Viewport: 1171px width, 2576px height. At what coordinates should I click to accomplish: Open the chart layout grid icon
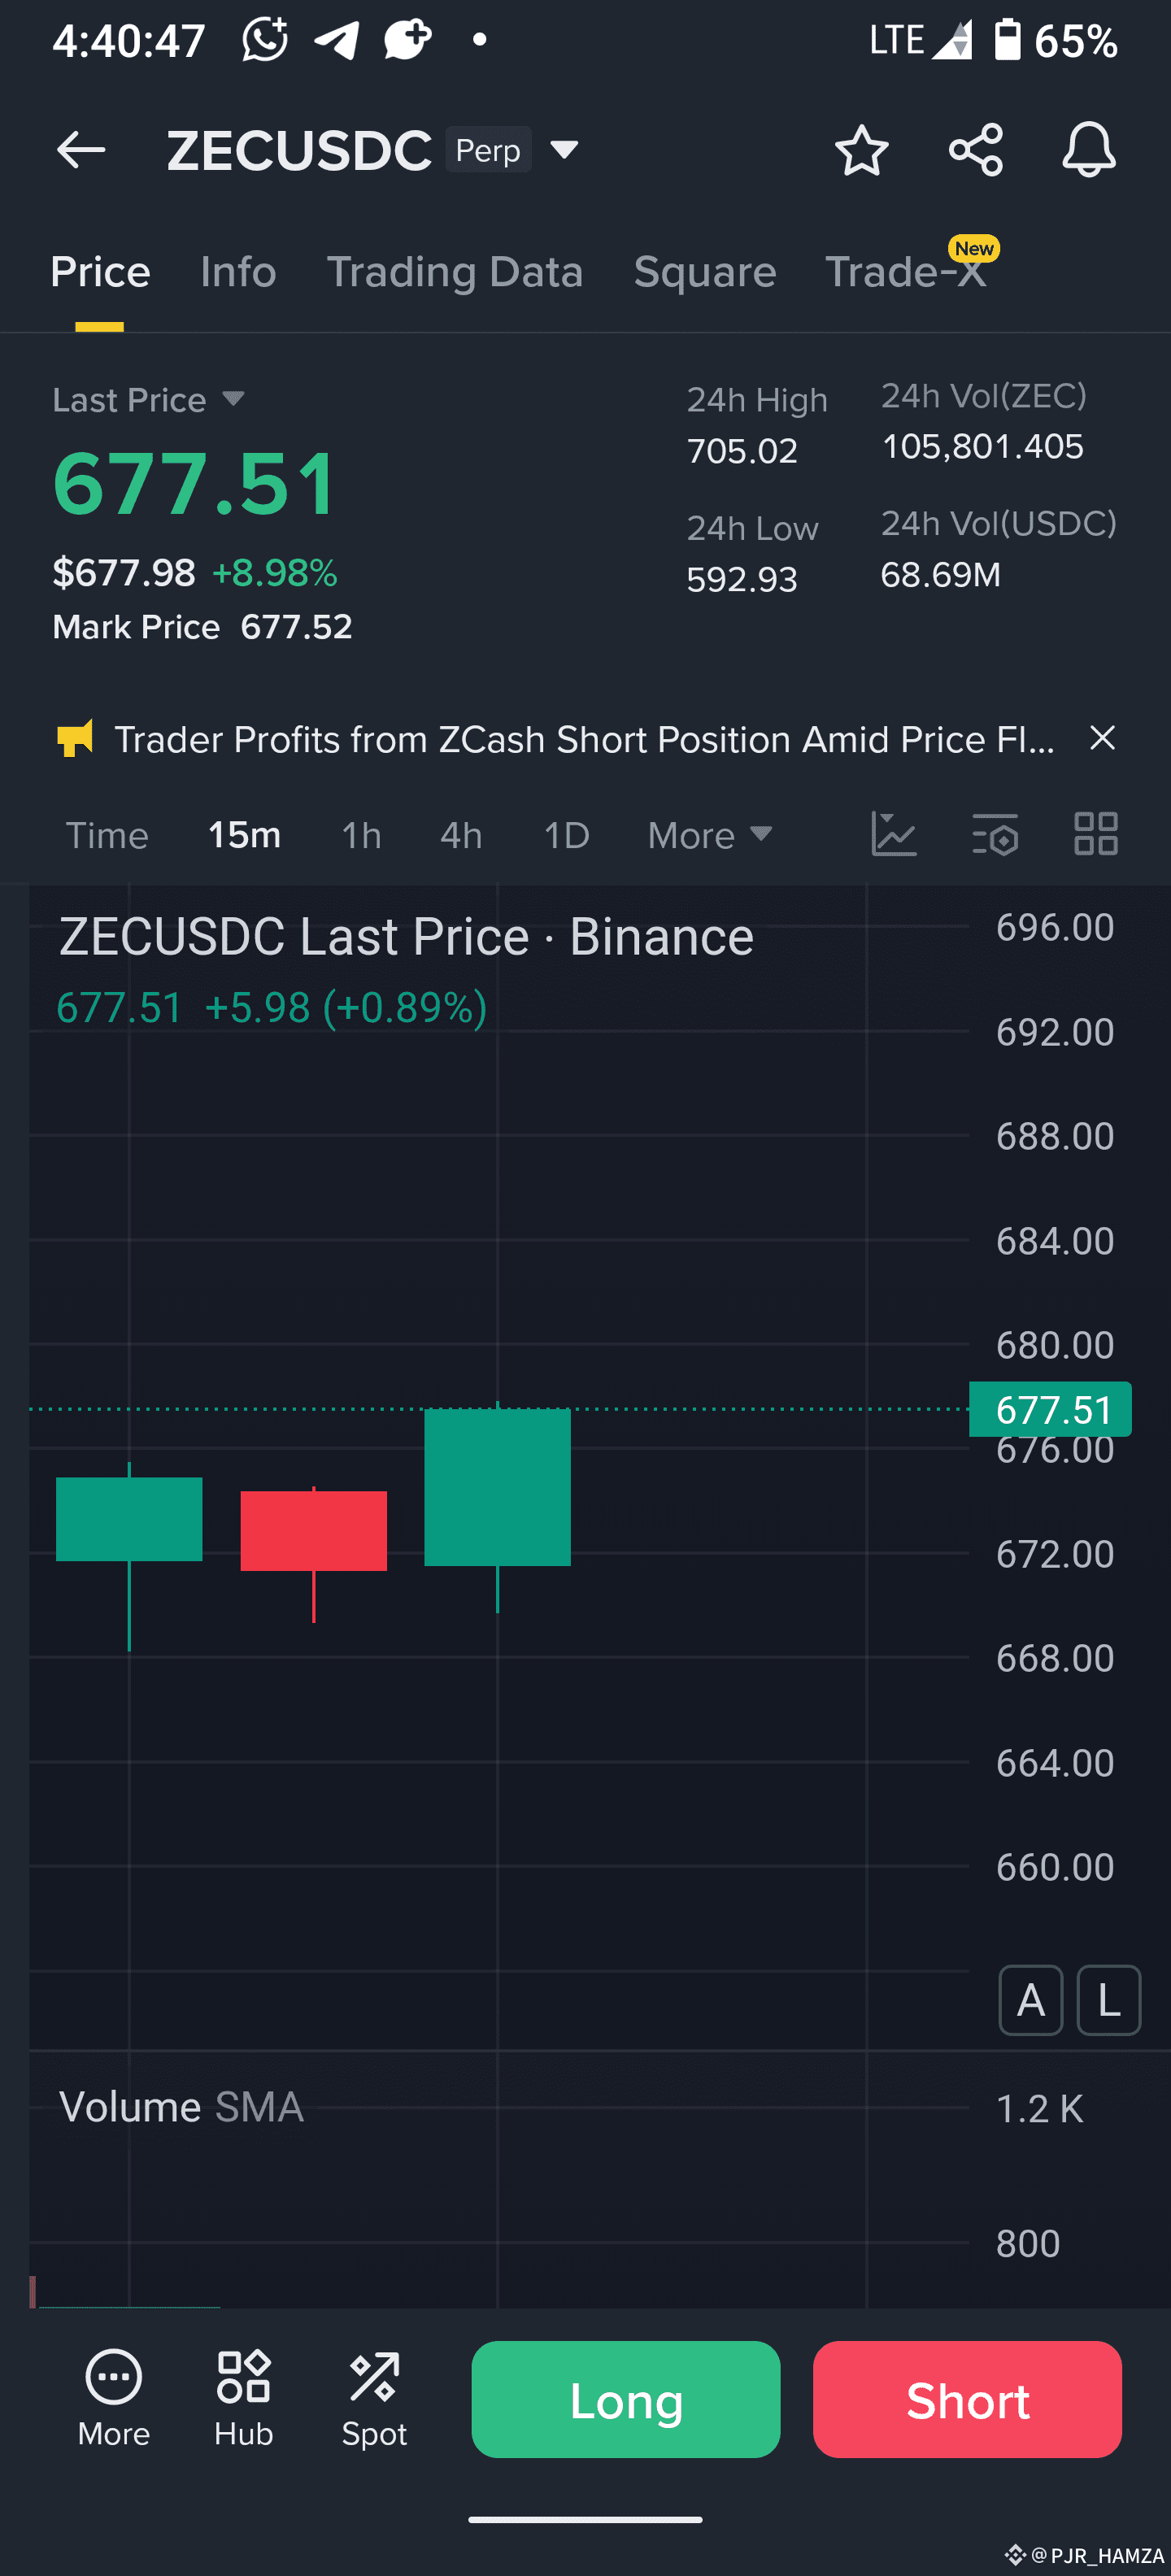click(x=1096, y=834)
